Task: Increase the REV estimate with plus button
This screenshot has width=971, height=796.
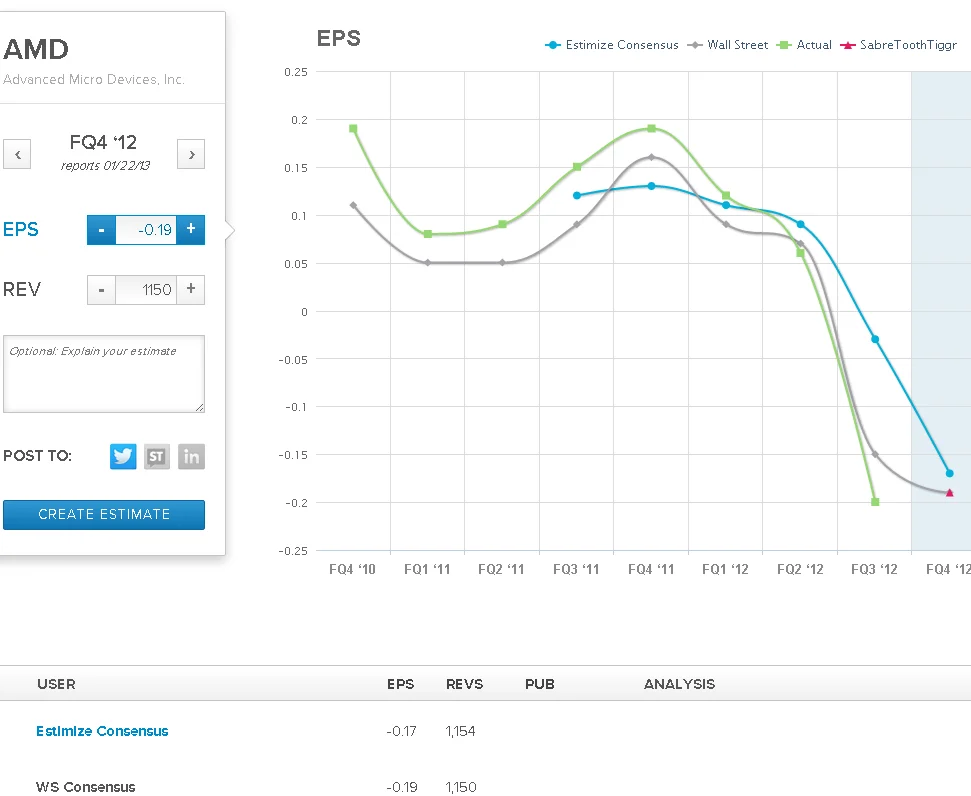Action: 191,290
